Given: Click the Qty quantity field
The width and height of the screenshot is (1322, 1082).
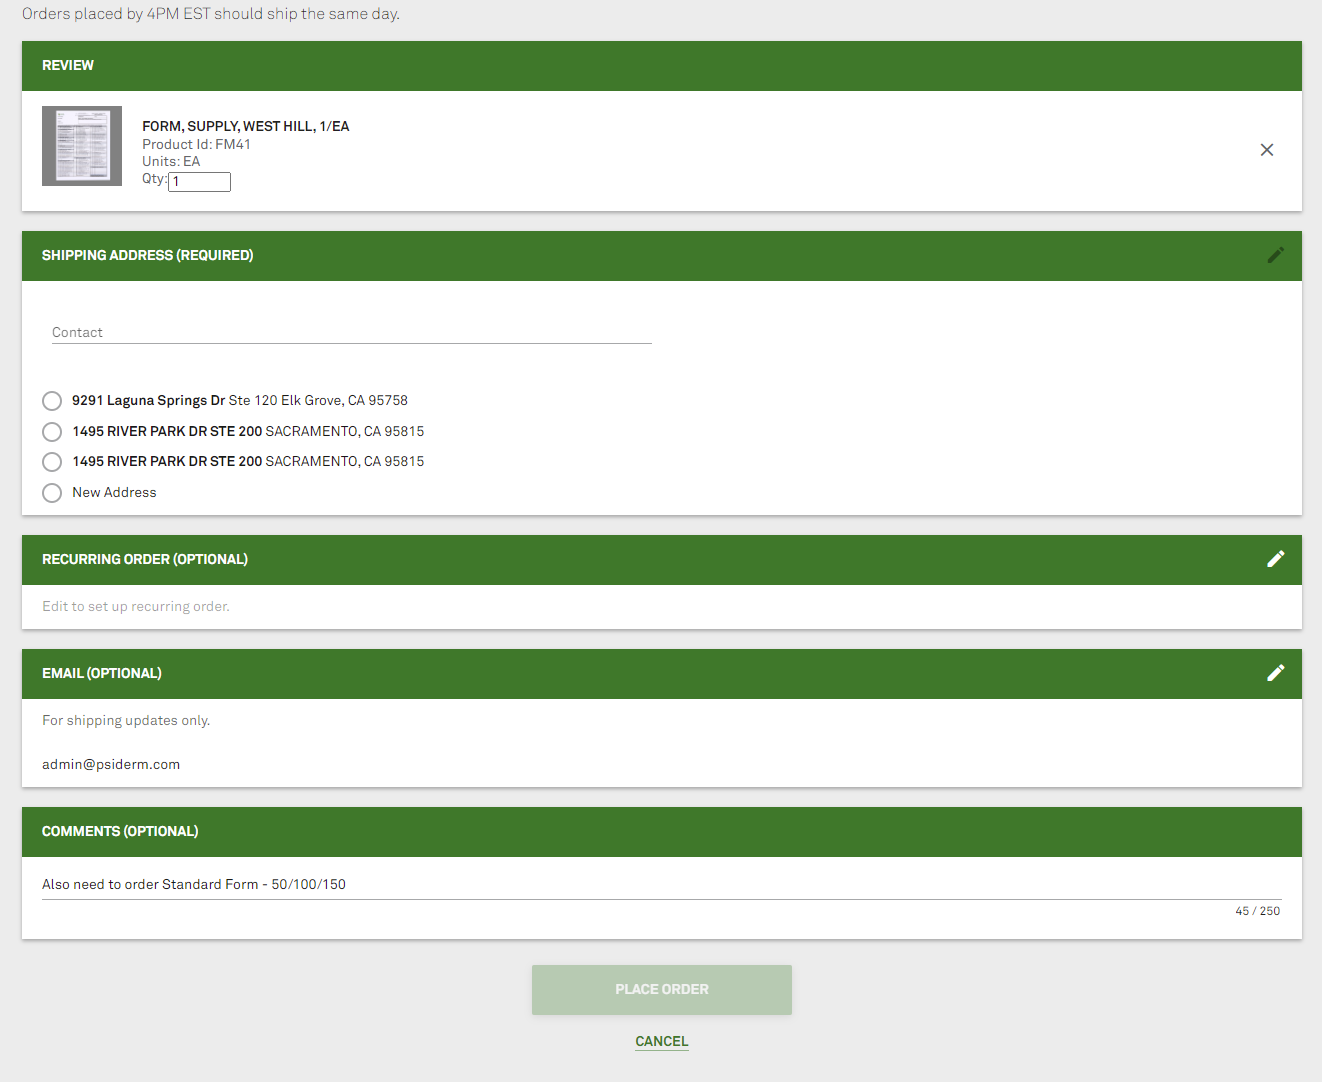Looking at the screenshot, I should tap(198, 181).
